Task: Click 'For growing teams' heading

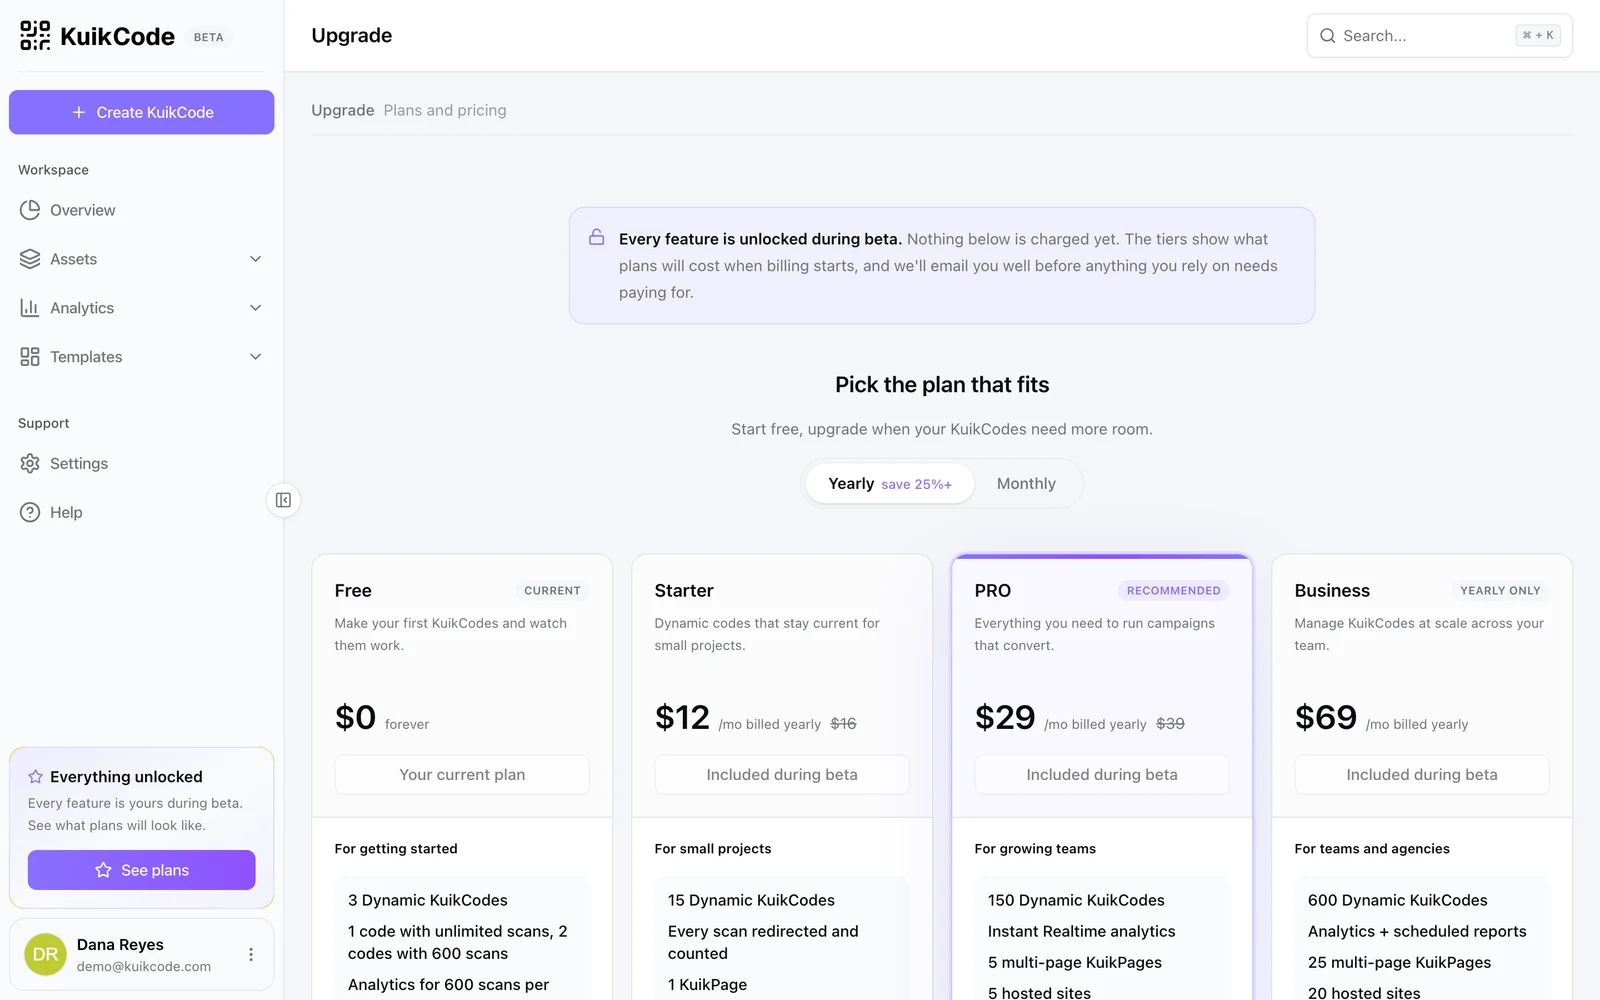Action: [1035, 849]
